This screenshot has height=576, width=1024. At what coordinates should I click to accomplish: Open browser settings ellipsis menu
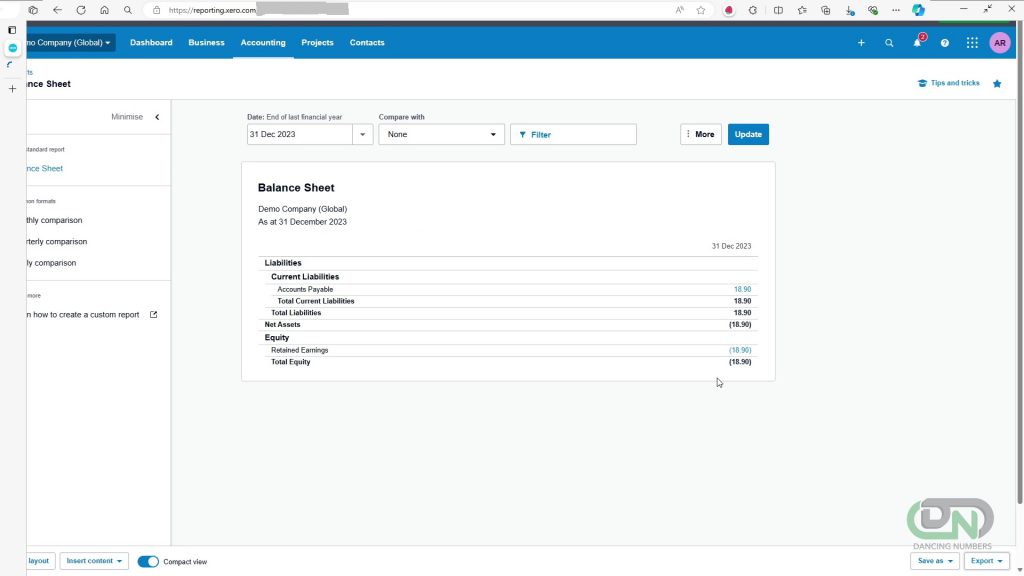[x=896, y=10]
